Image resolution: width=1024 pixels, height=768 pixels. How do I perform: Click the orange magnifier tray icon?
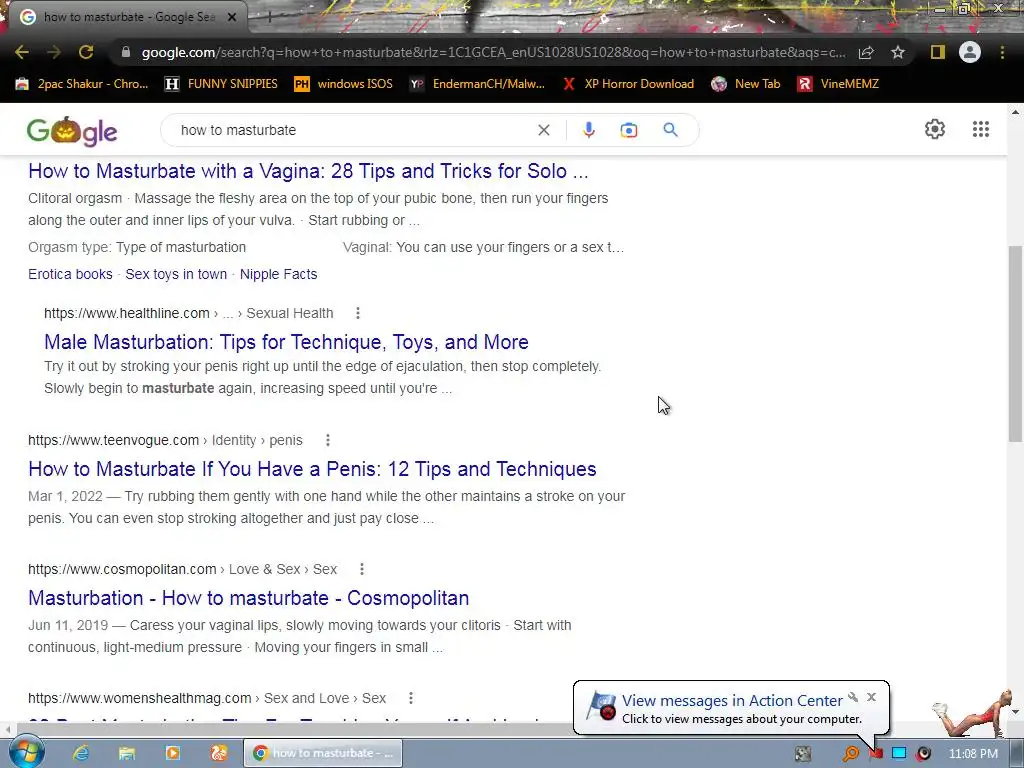click(851, 754)
